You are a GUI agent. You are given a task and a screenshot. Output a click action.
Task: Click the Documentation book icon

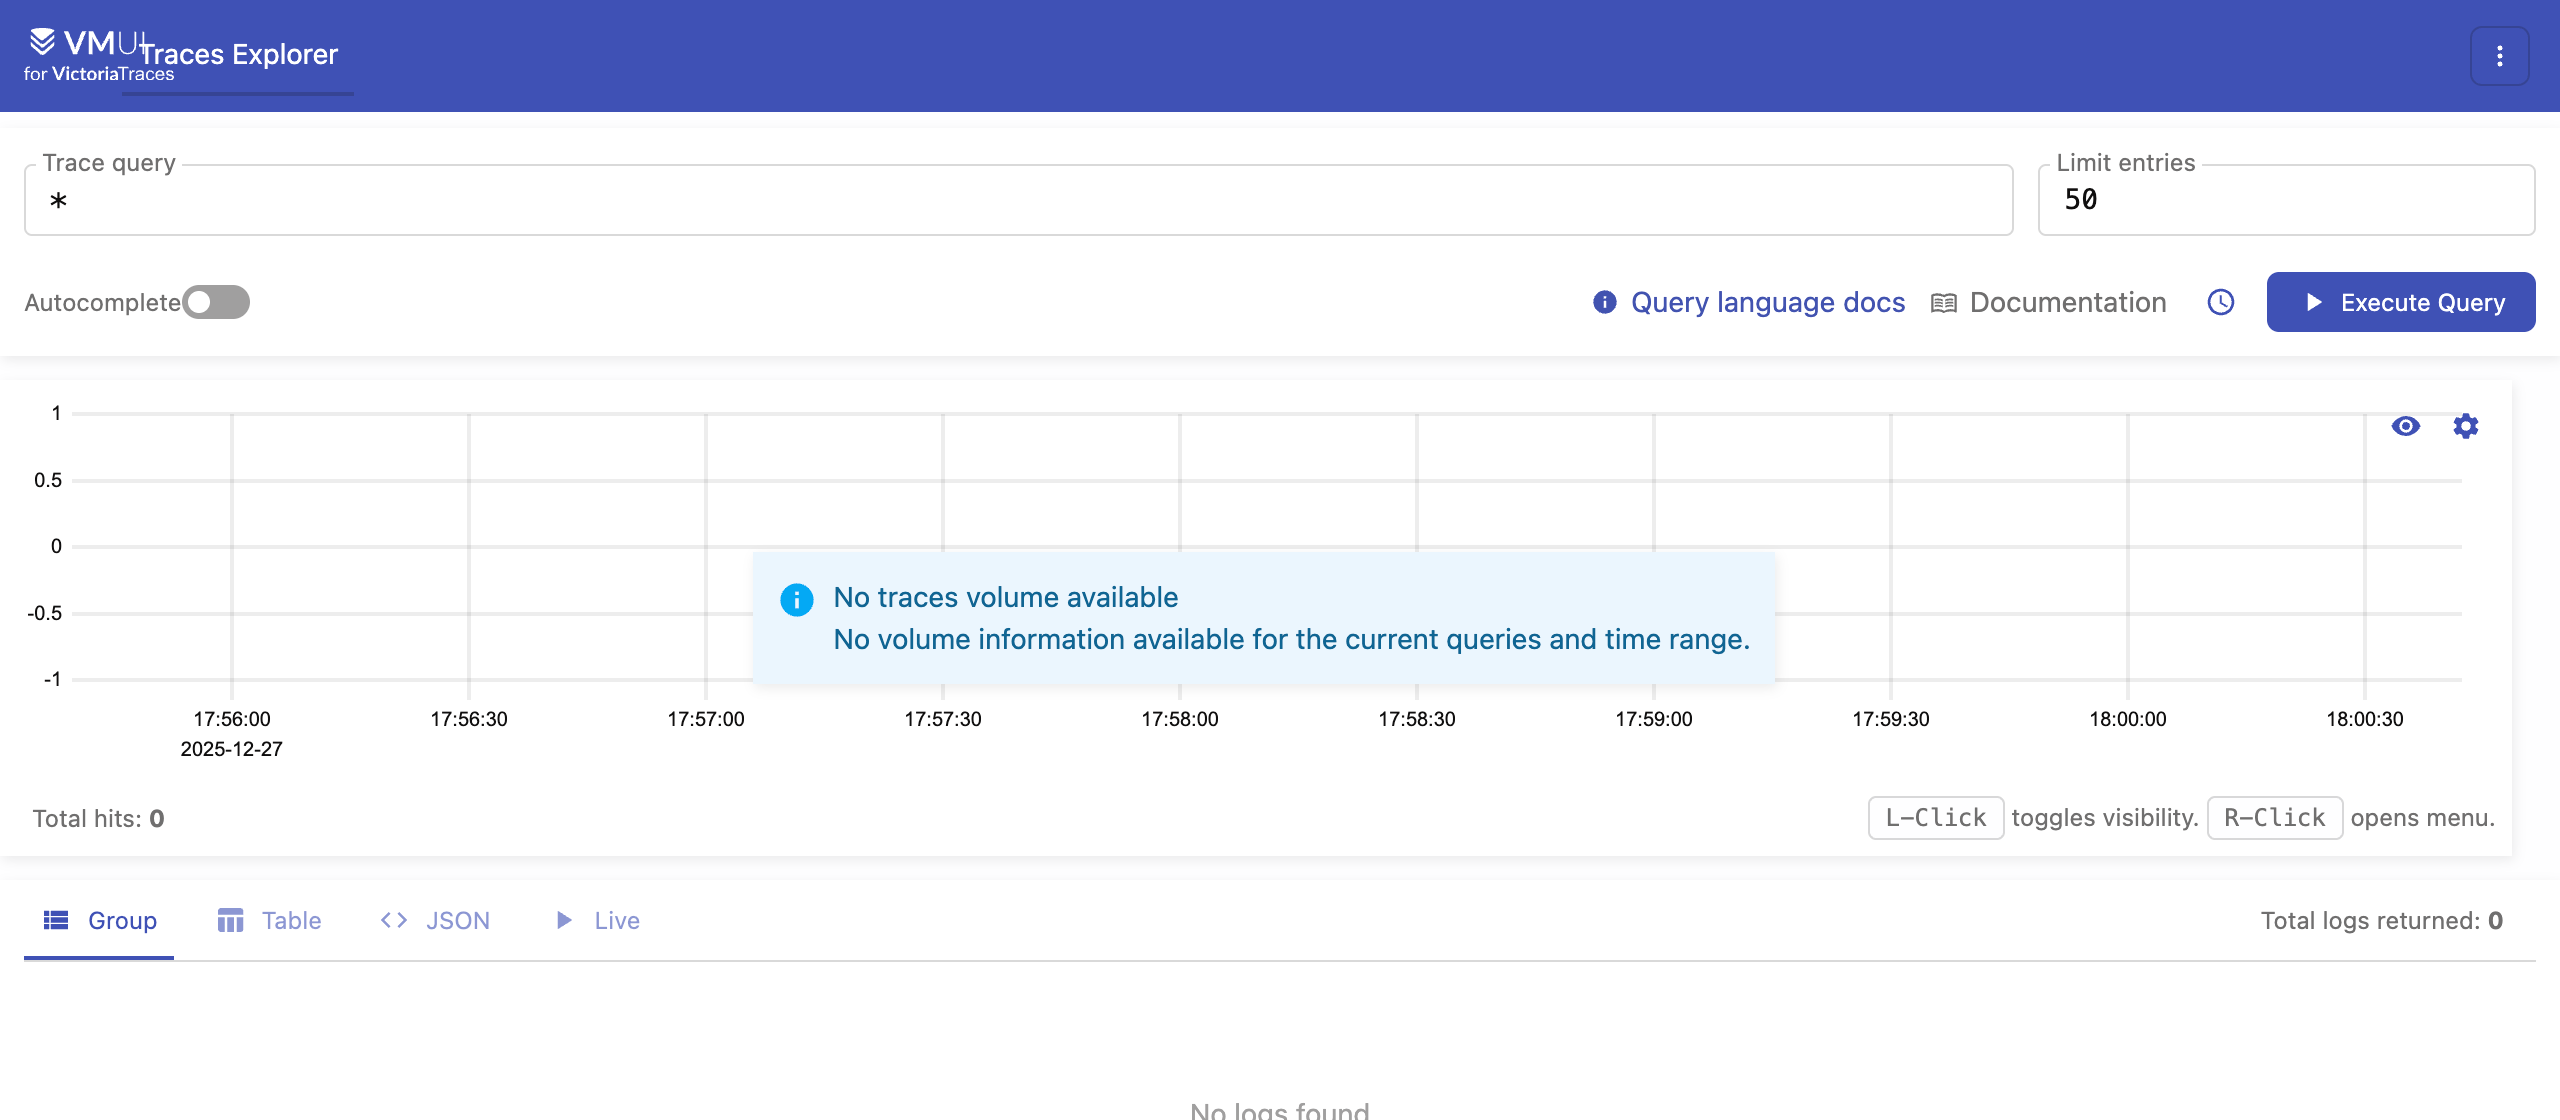1943,303
